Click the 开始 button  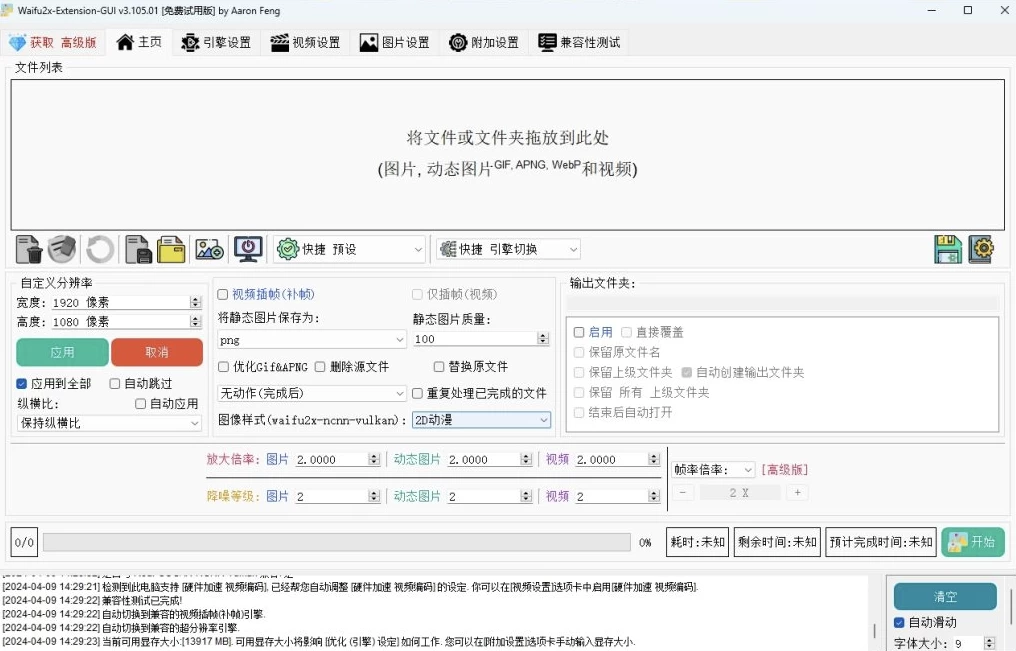[973, 541]
